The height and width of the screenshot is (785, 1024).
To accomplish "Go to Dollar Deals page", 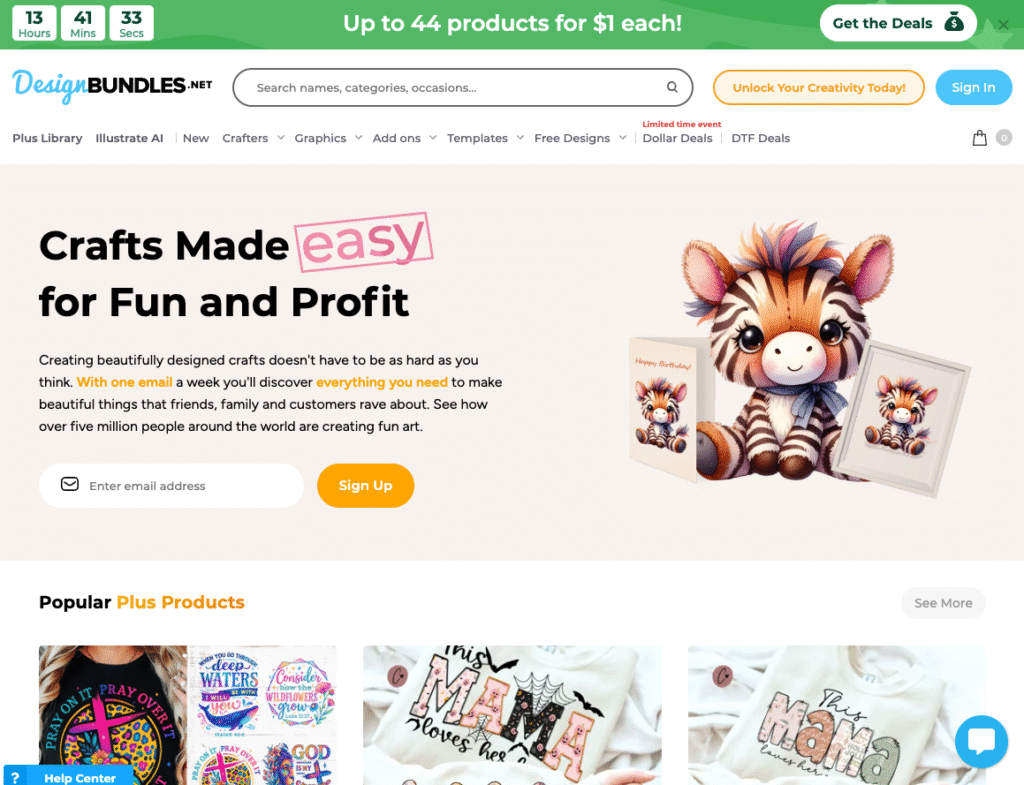I will (x=677, y=138).
